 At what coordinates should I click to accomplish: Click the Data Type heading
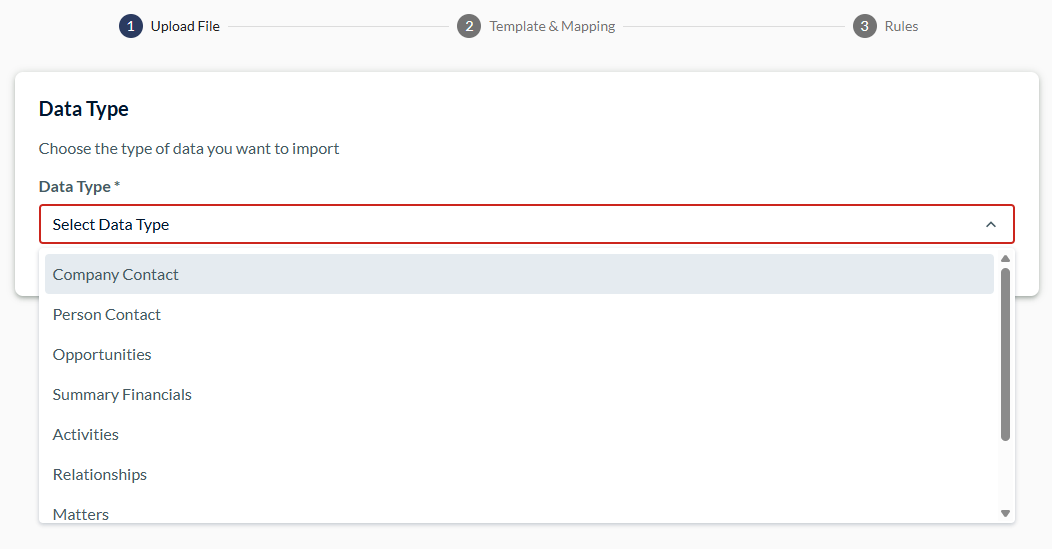[x=84, y=109]
